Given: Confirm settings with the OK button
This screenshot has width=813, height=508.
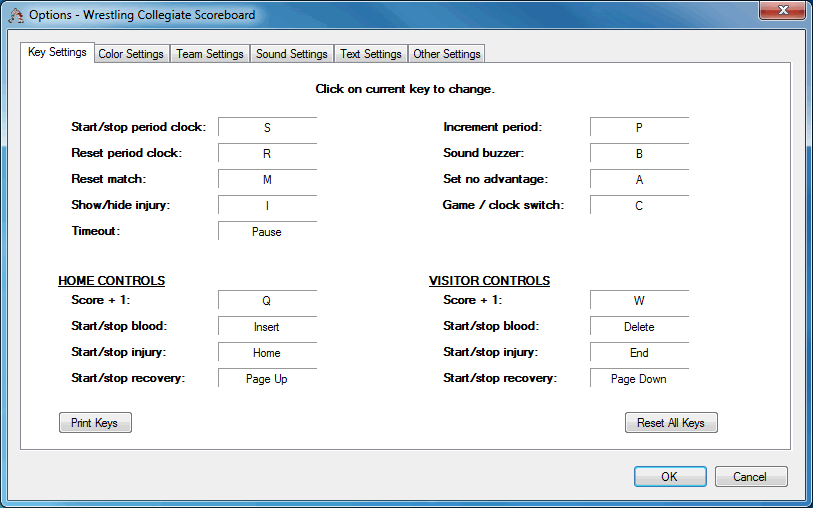Looking at the screenshot, I should [x=669, y=477].
